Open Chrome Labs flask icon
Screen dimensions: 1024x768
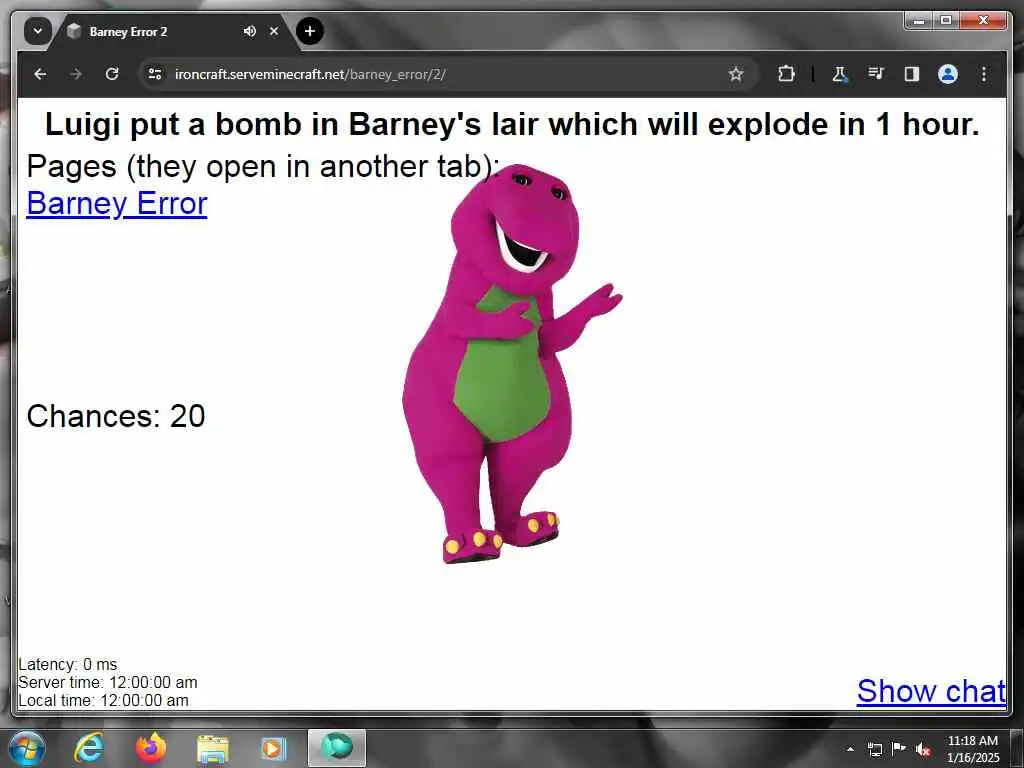click(x=840, y=74)
